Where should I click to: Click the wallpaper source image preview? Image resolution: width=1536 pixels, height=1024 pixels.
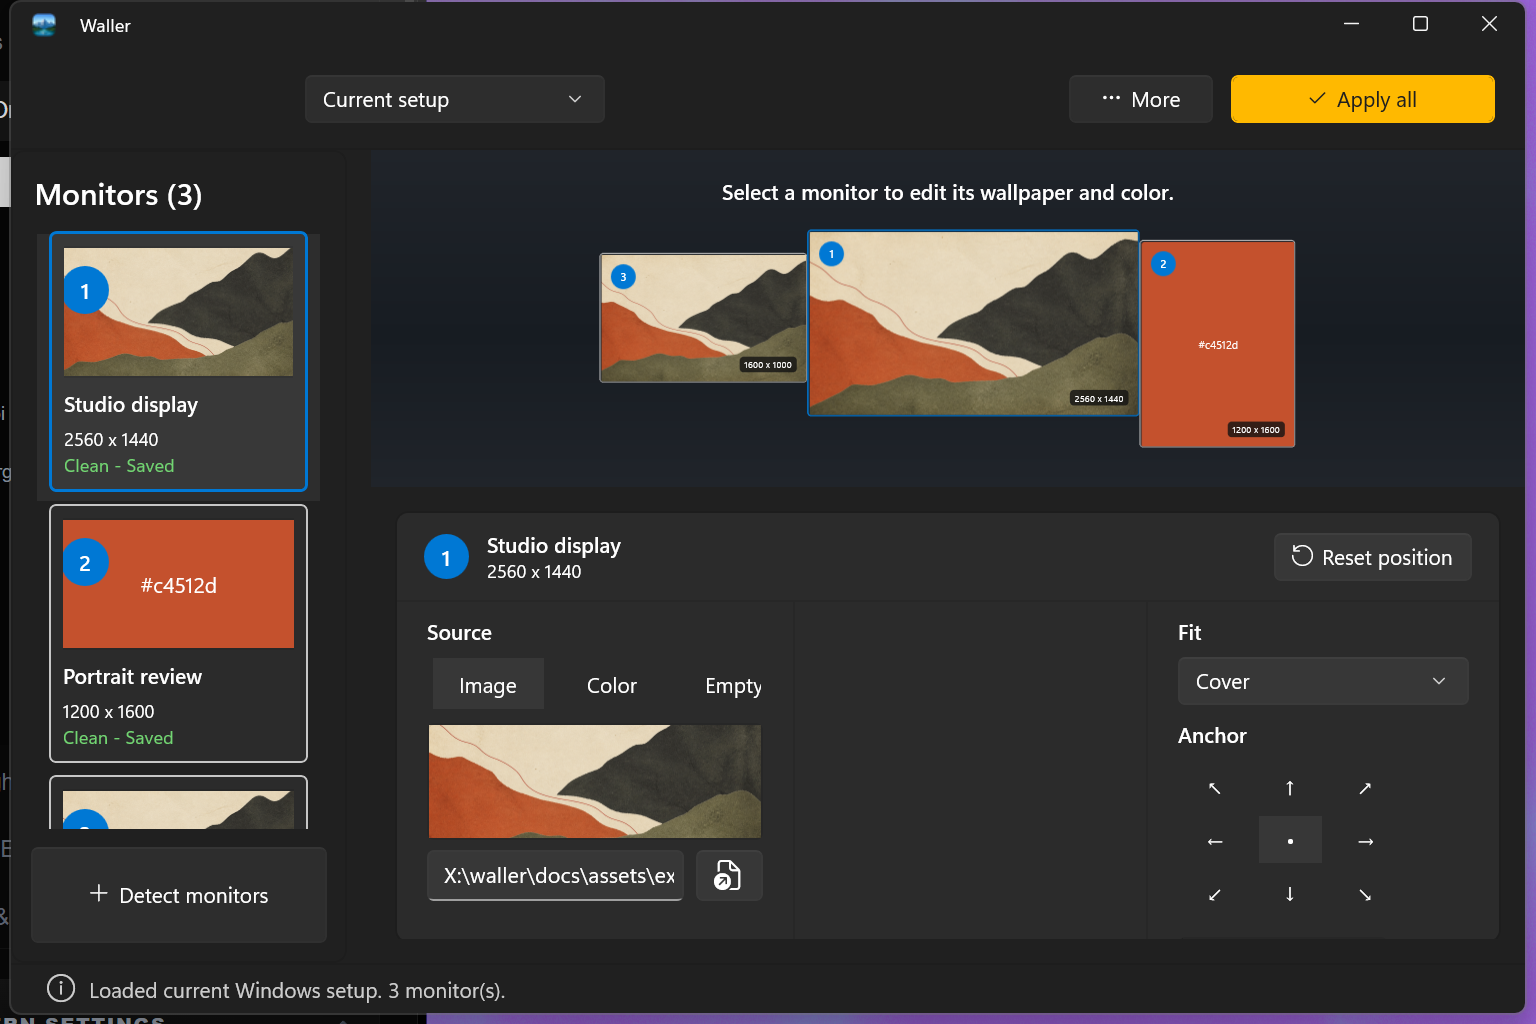pyautogui.click(x=595, y=781)
